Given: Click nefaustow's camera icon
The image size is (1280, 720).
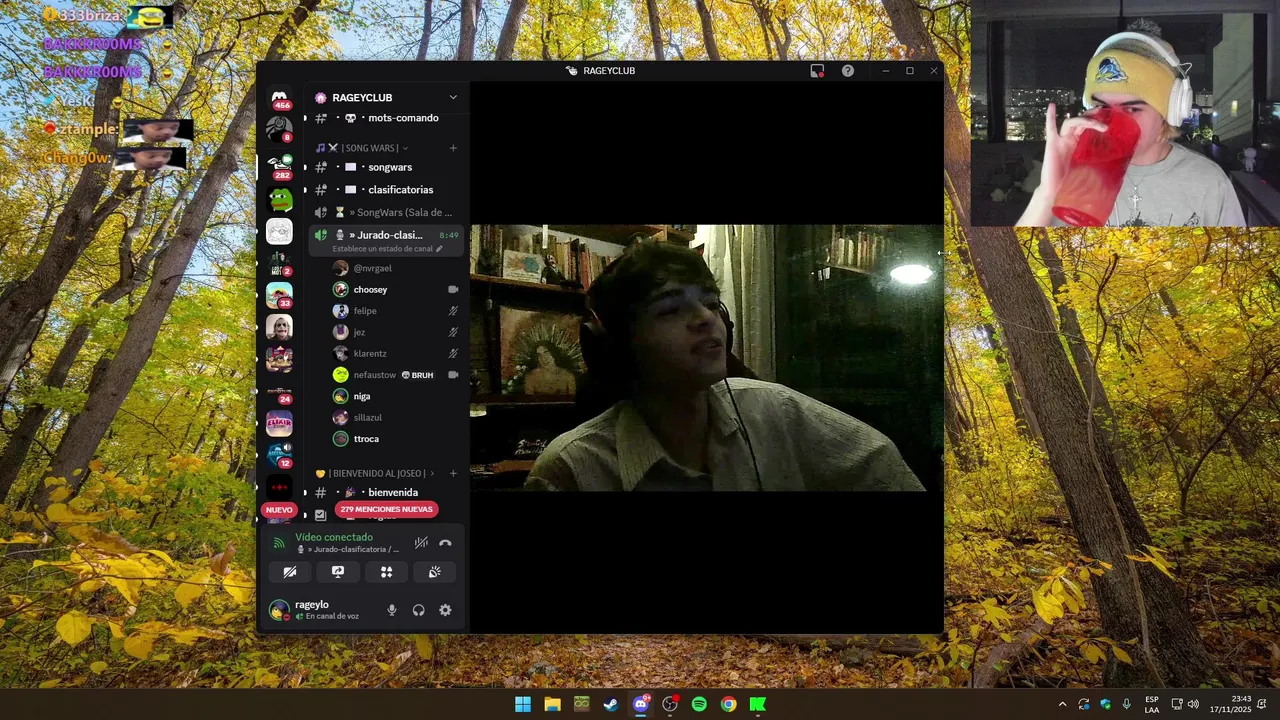Looking at the screenshot, I should (453, 375).
